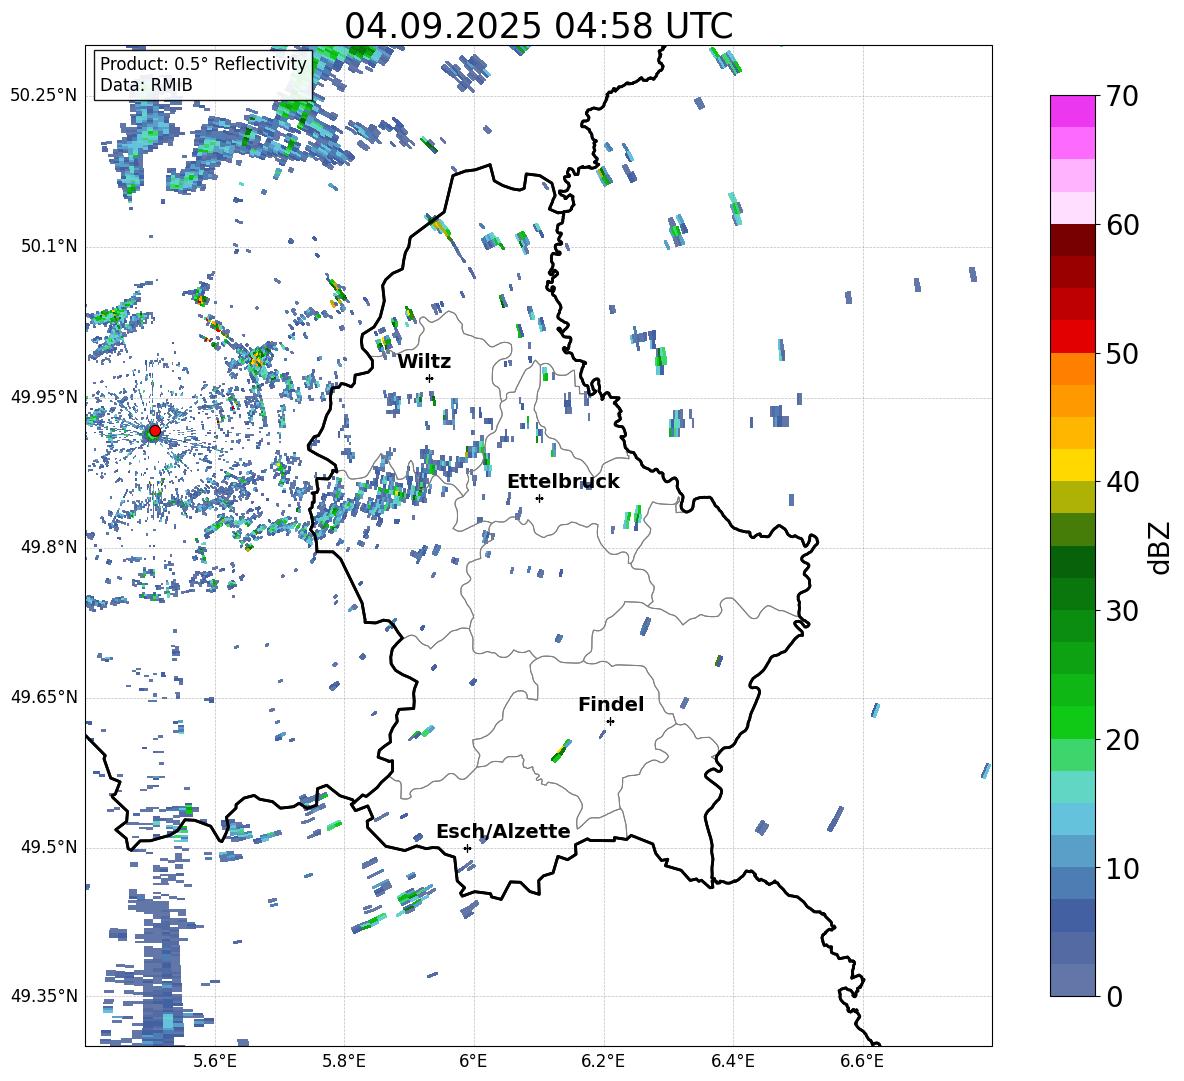Image resolution: width=1184 pixels, height=1081 pixels.
Task: Click the 6°E longitude label
Action: point(473,1061)
